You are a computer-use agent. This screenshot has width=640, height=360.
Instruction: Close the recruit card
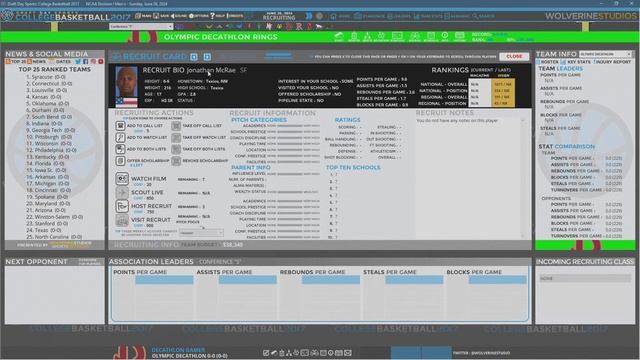[514, 56]
